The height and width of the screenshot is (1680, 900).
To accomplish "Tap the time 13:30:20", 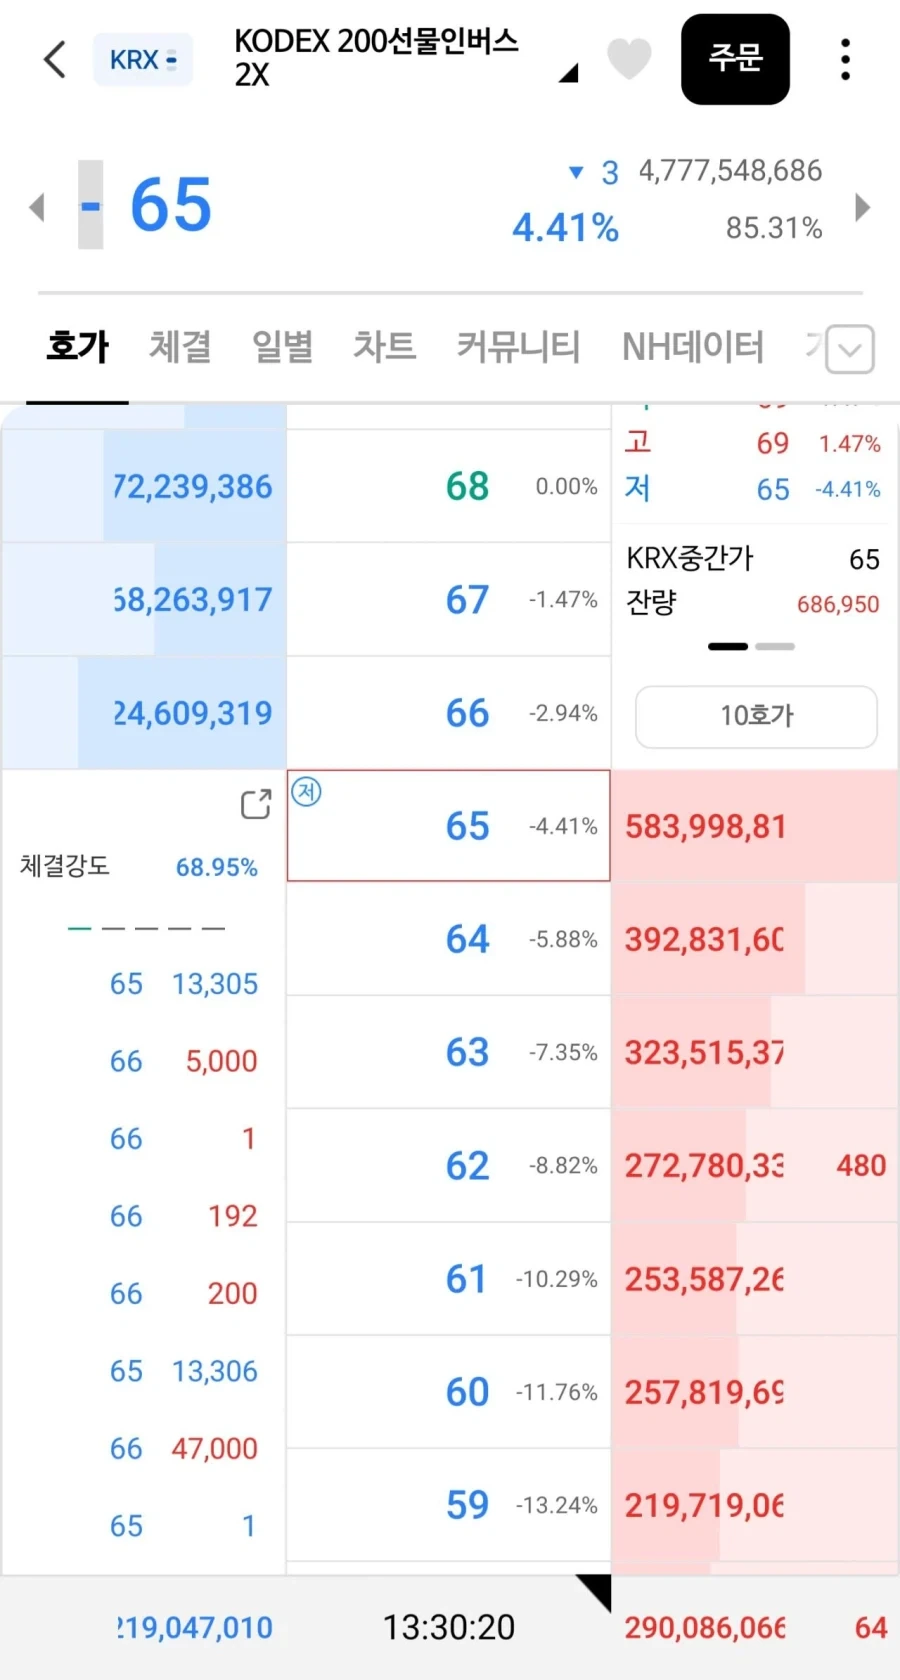I will tap(449, 1627).
